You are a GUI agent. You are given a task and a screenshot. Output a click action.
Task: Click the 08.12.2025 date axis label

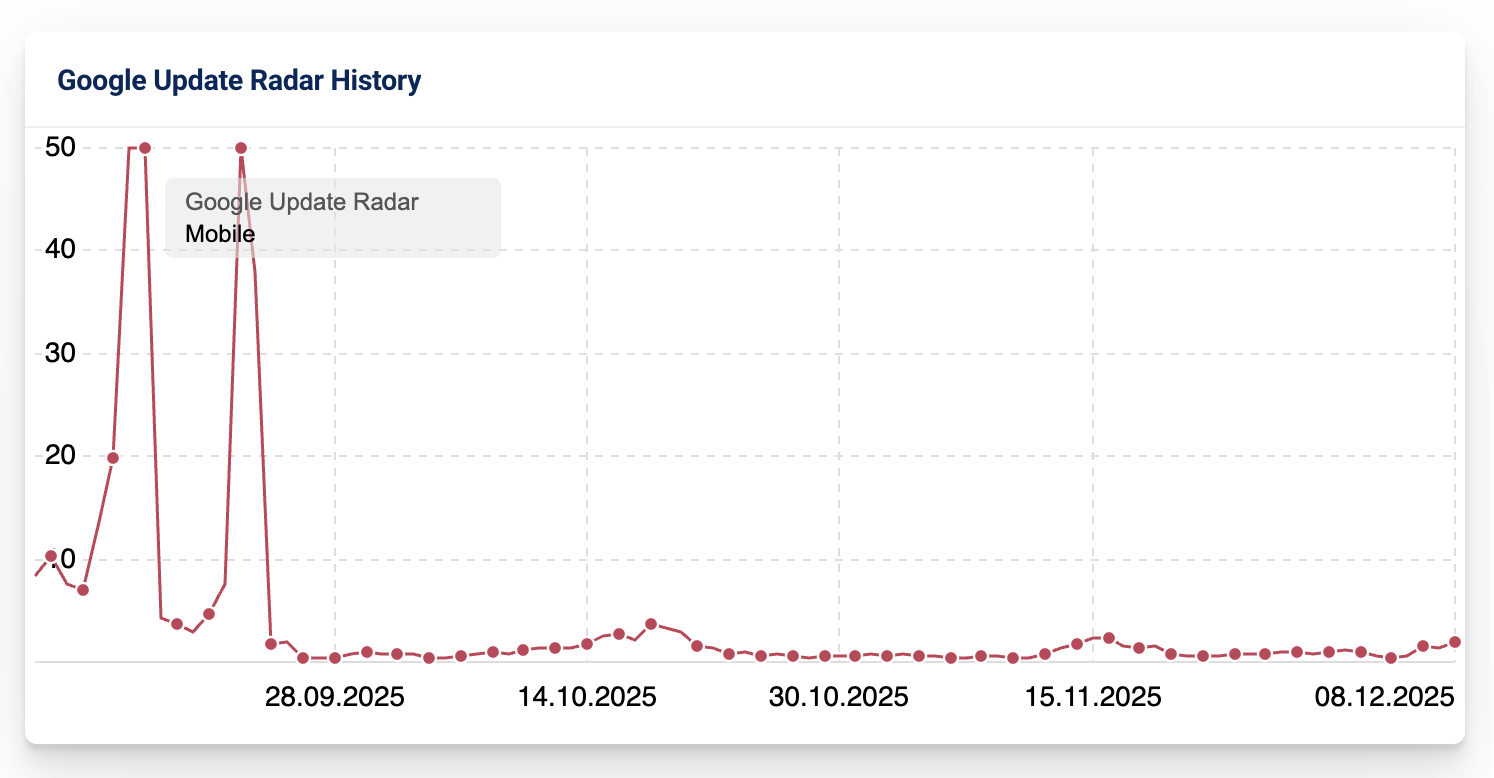tap(1384, 697)
